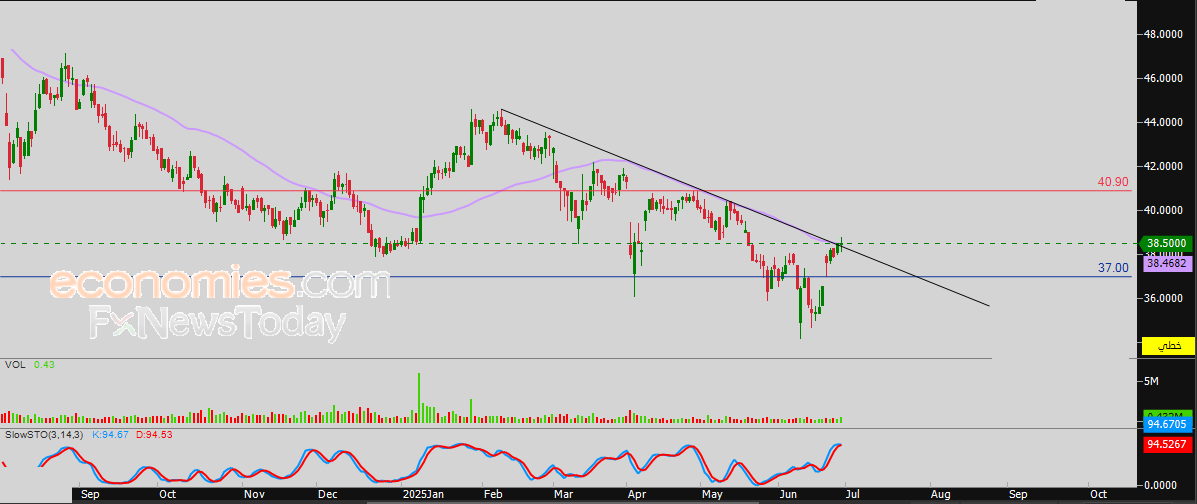The image size is (1197, 504).
Task: Click the green 0.43 volume value
Action: tap(44, 365)
